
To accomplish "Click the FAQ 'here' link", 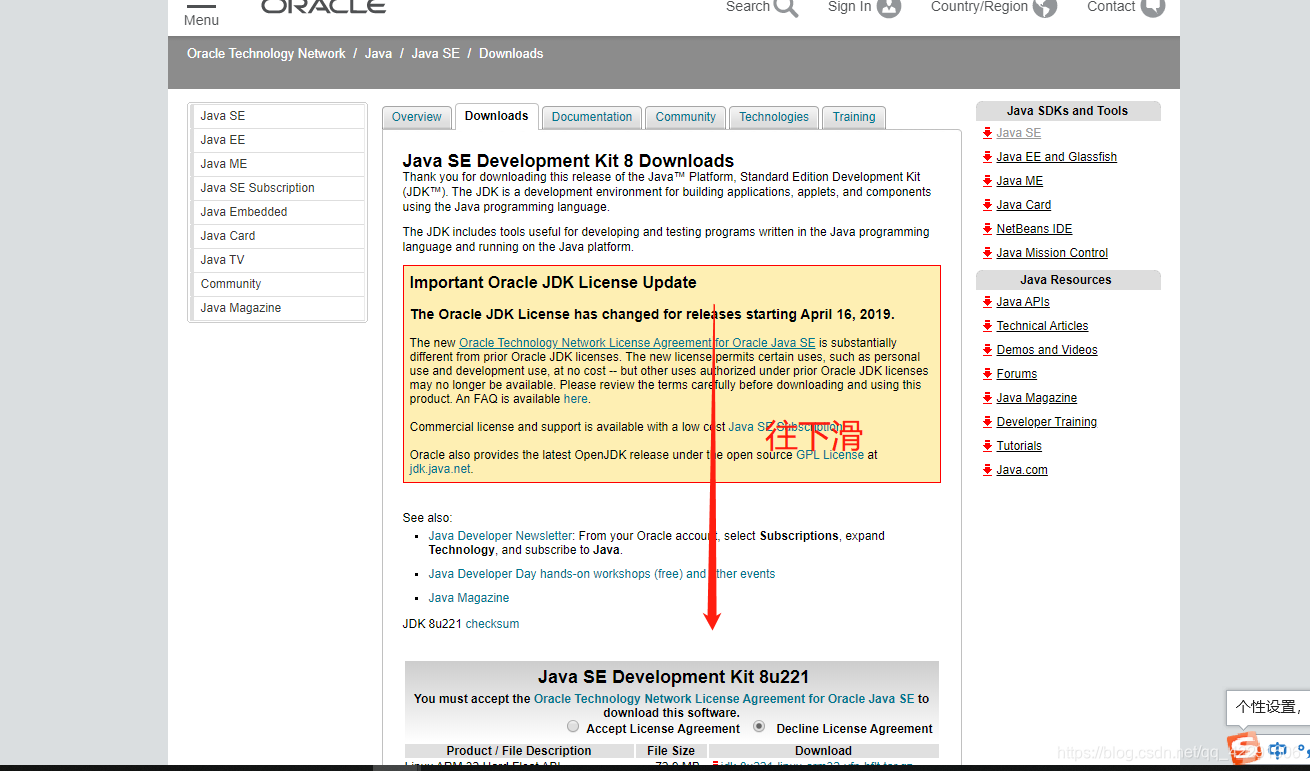I will coord(575,399).
